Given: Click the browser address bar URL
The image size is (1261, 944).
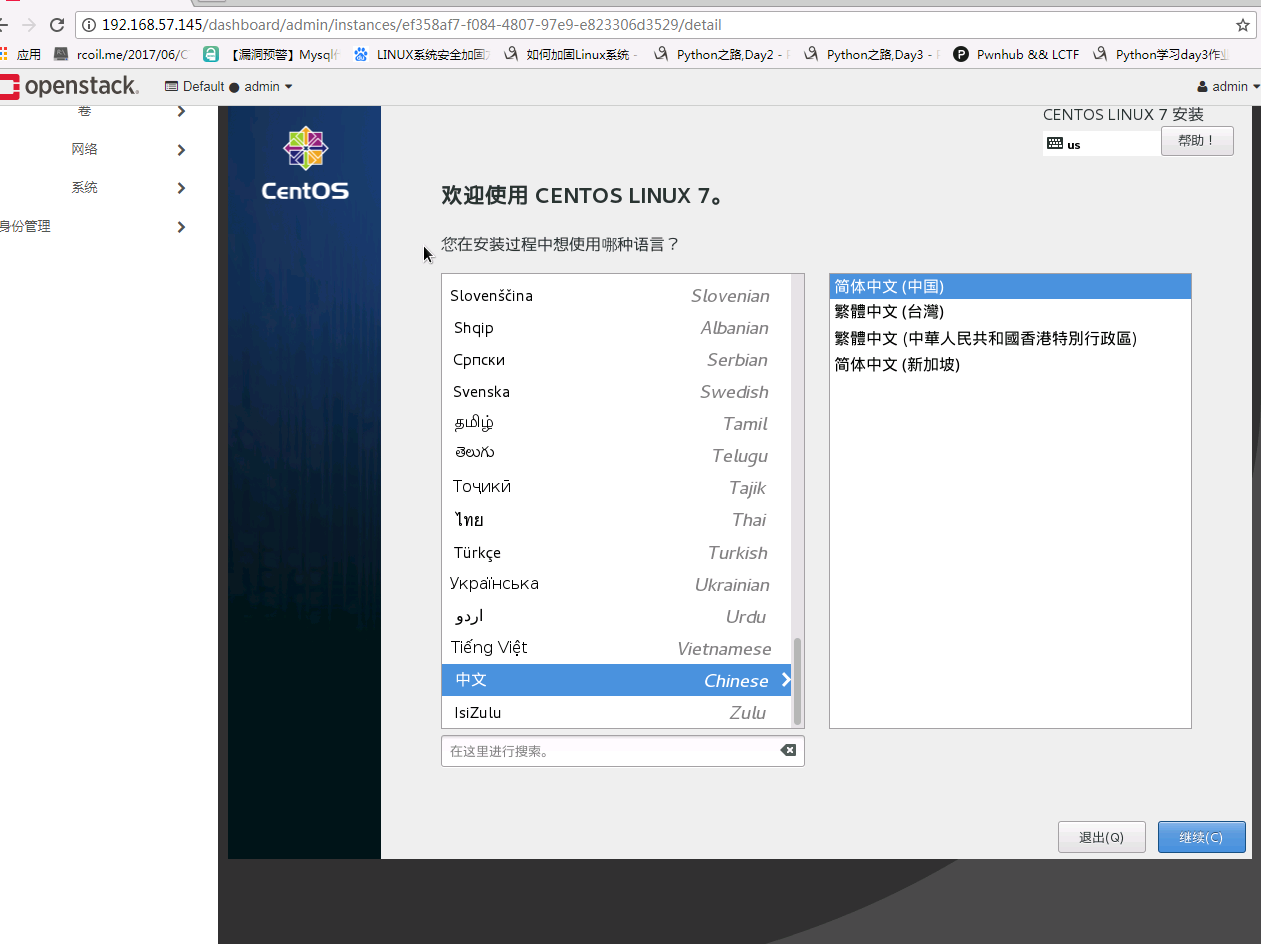Looking at the screenshot, I should [411, 25].
